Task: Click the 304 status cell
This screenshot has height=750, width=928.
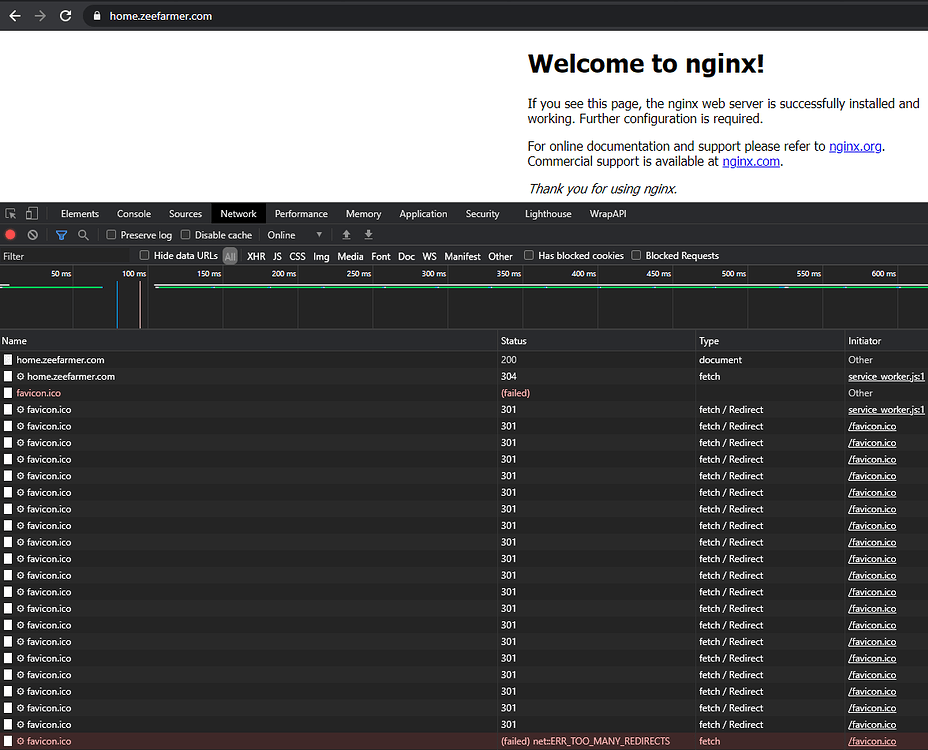Action: (x=508, y=376)
